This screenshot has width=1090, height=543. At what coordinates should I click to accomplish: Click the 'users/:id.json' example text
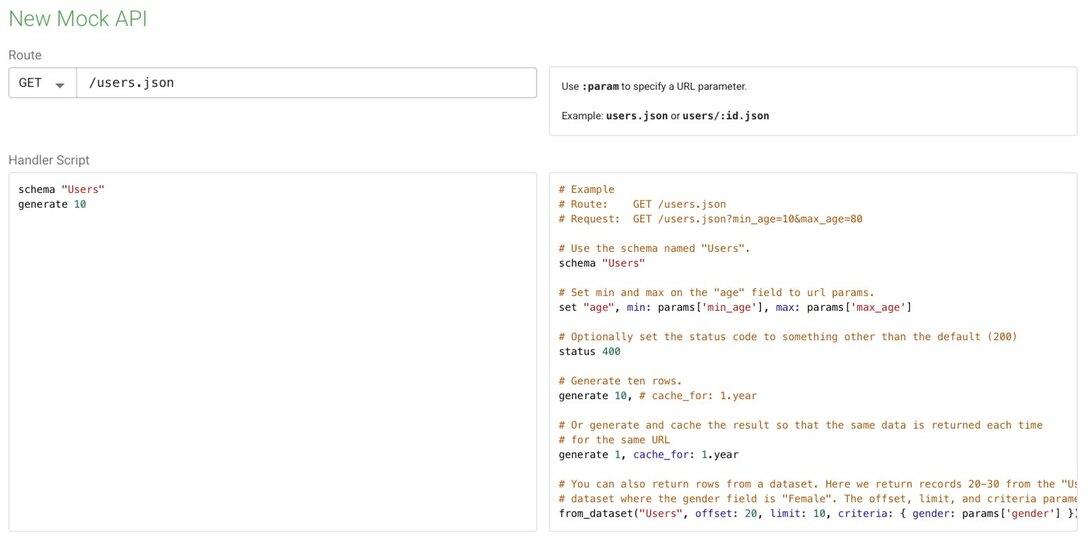[x=726, y=116]
